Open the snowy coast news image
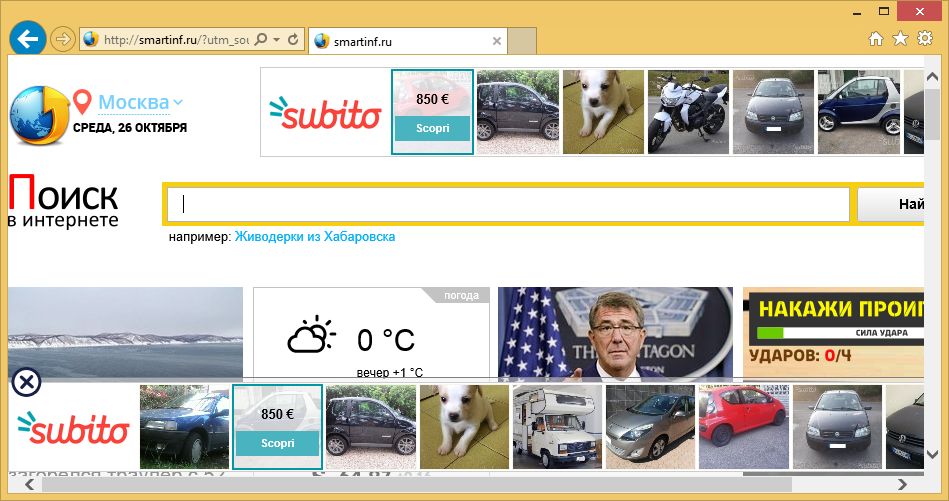 pyautogui.click(x=125, y=334)
